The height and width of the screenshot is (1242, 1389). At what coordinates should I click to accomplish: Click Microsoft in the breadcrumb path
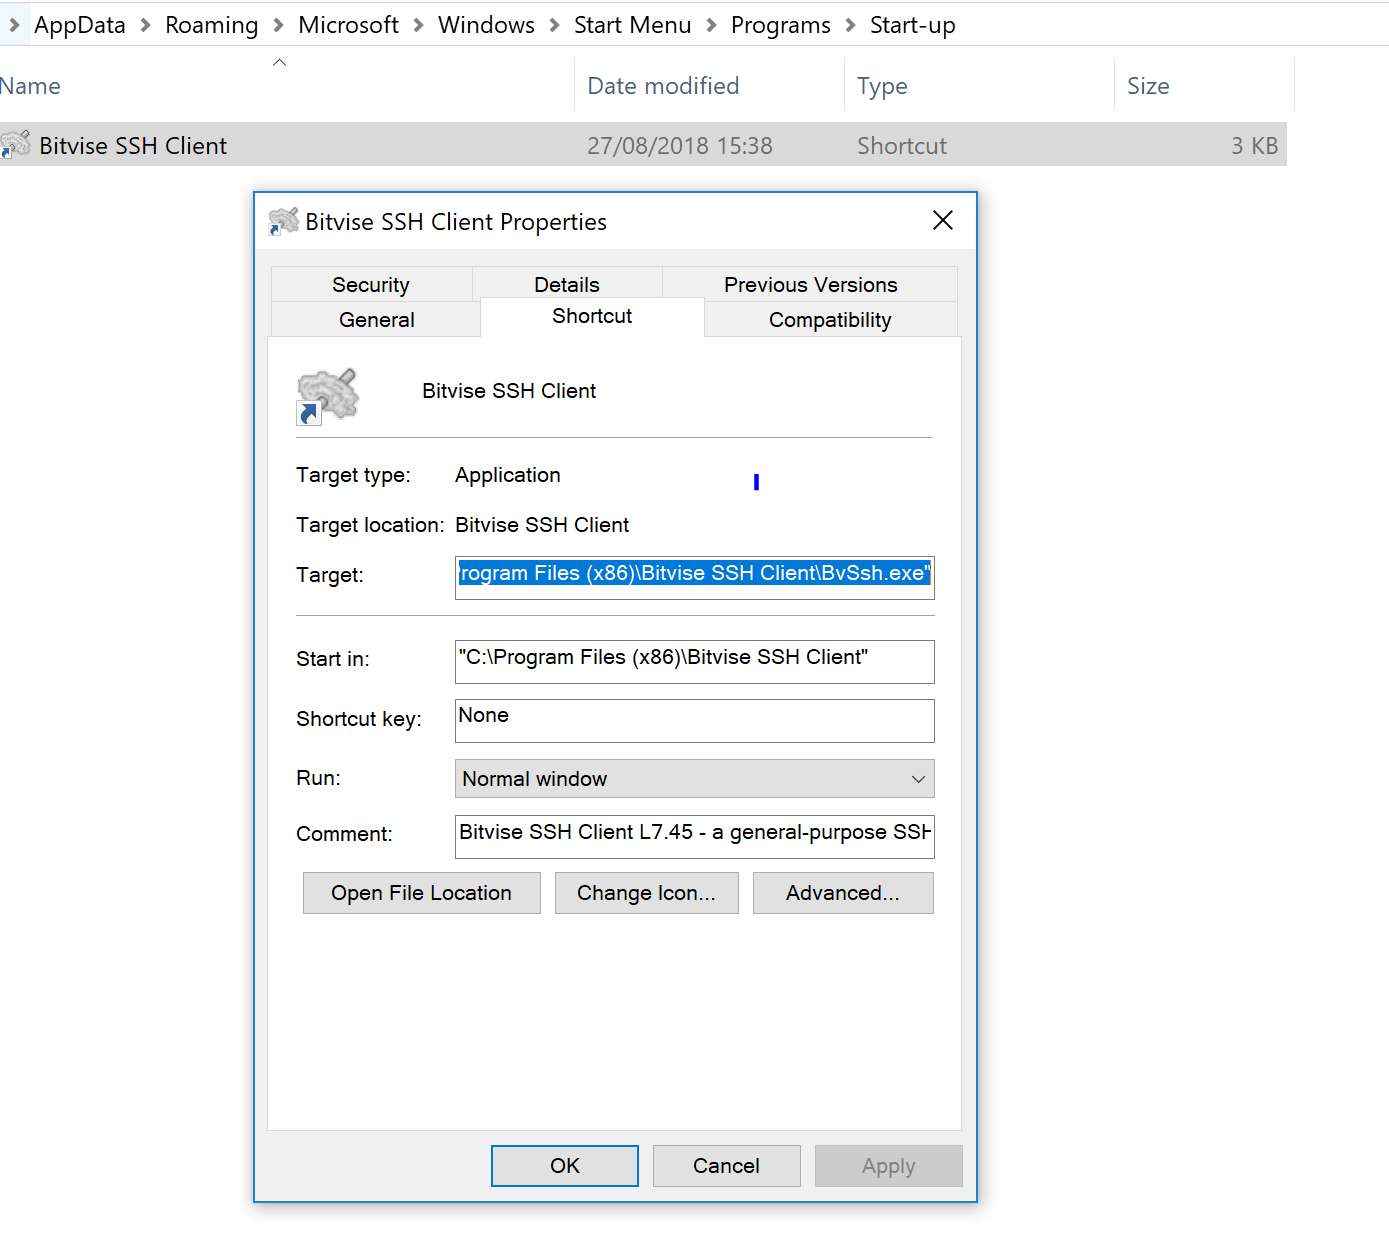[x=348, y=25]
